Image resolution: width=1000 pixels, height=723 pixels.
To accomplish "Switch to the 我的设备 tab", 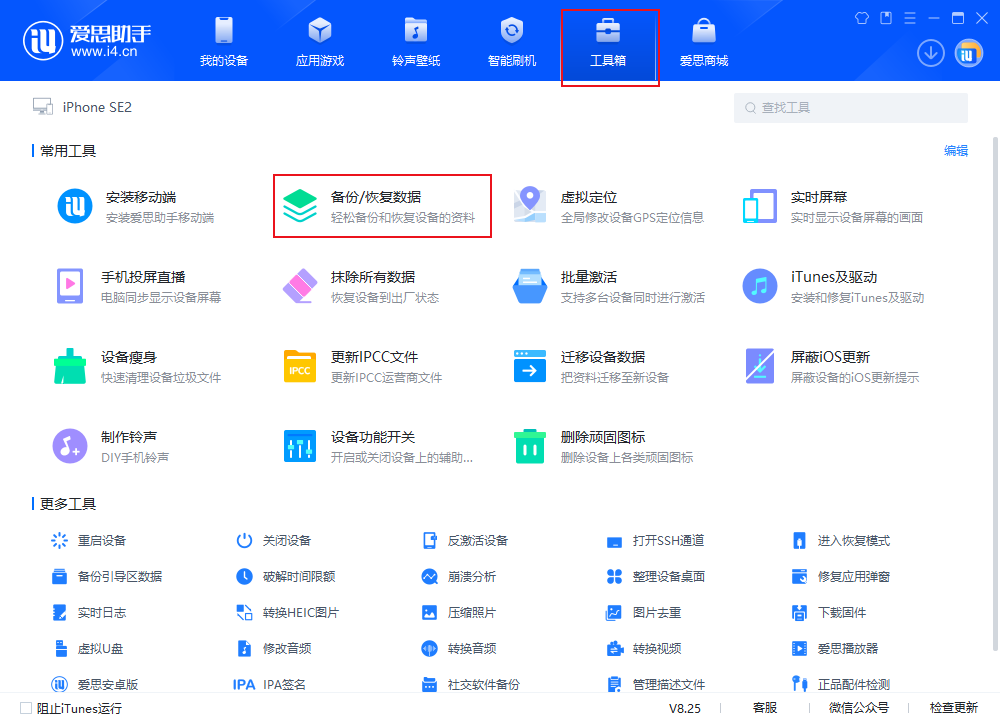I will pyautogui.click(x=223, y=42).
